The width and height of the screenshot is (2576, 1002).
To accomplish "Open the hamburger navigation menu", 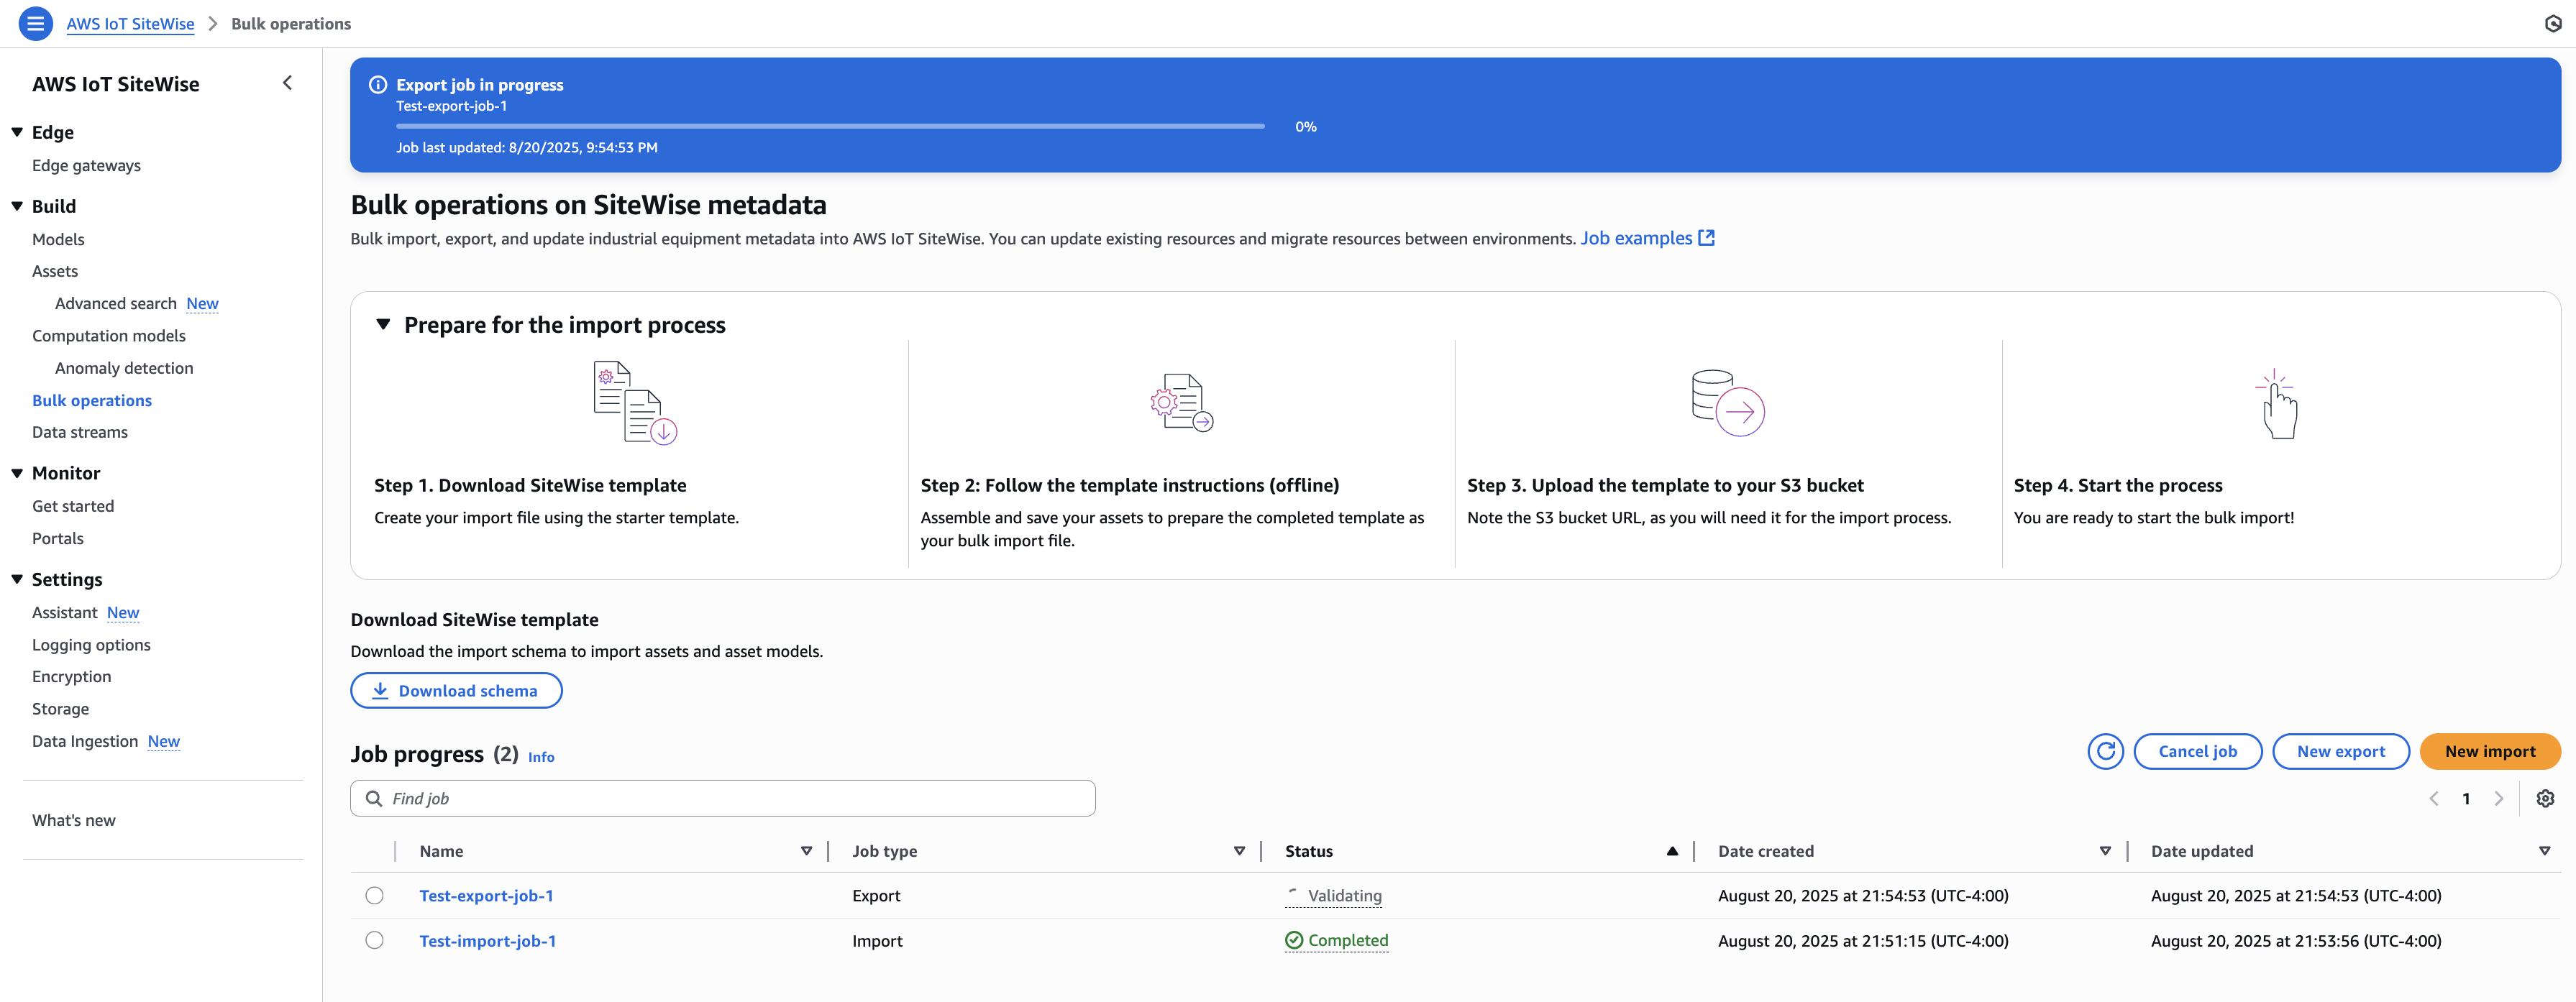I will 36,23.
